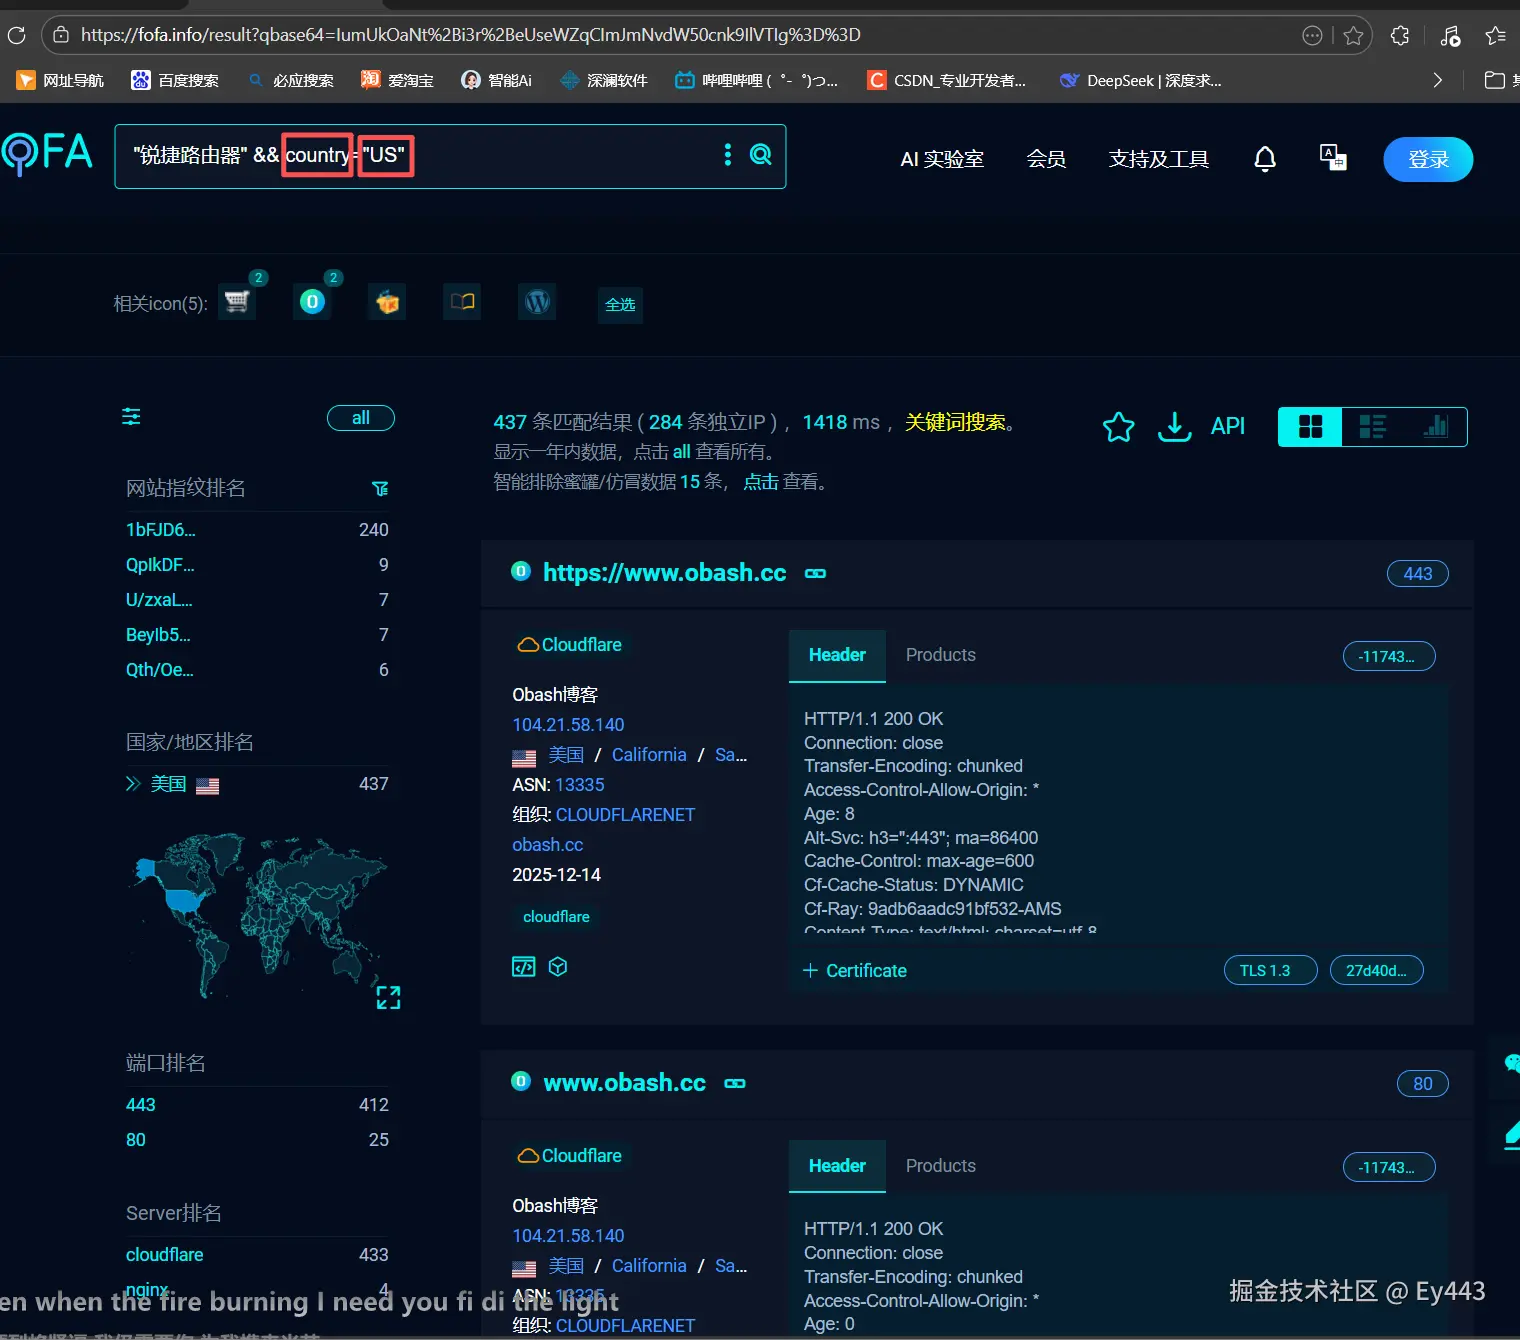
Task: Open the notifications bell
Action: tap(1265, 159)
